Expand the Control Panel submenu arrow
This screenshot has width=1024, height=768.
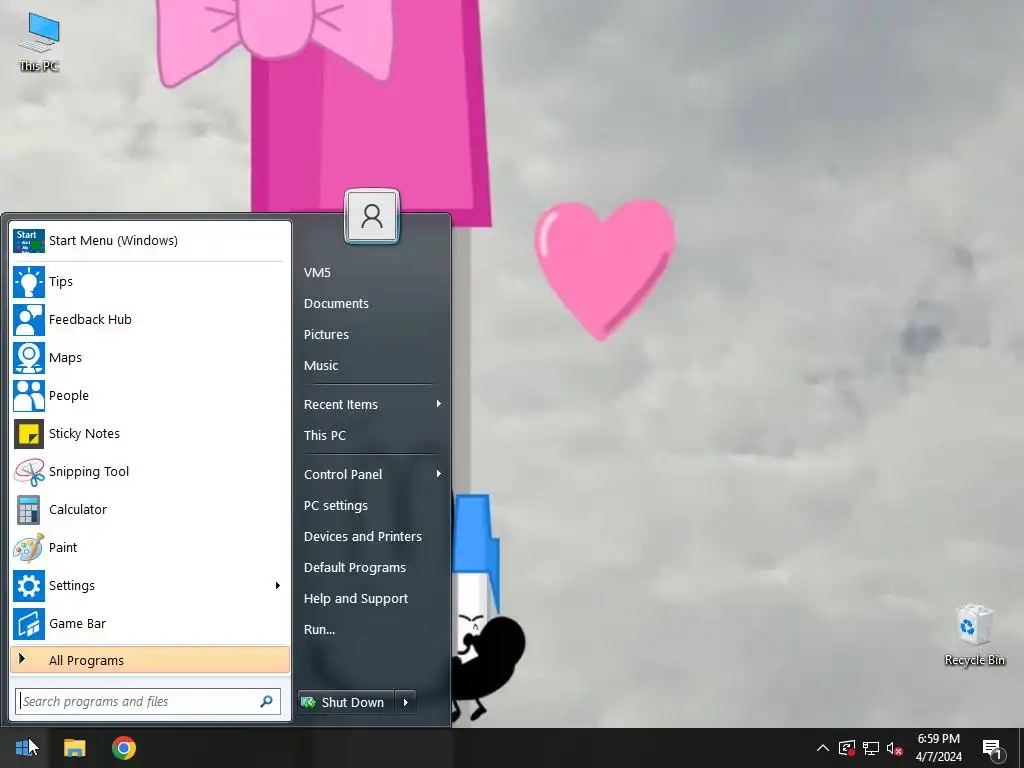pos(439,474)
